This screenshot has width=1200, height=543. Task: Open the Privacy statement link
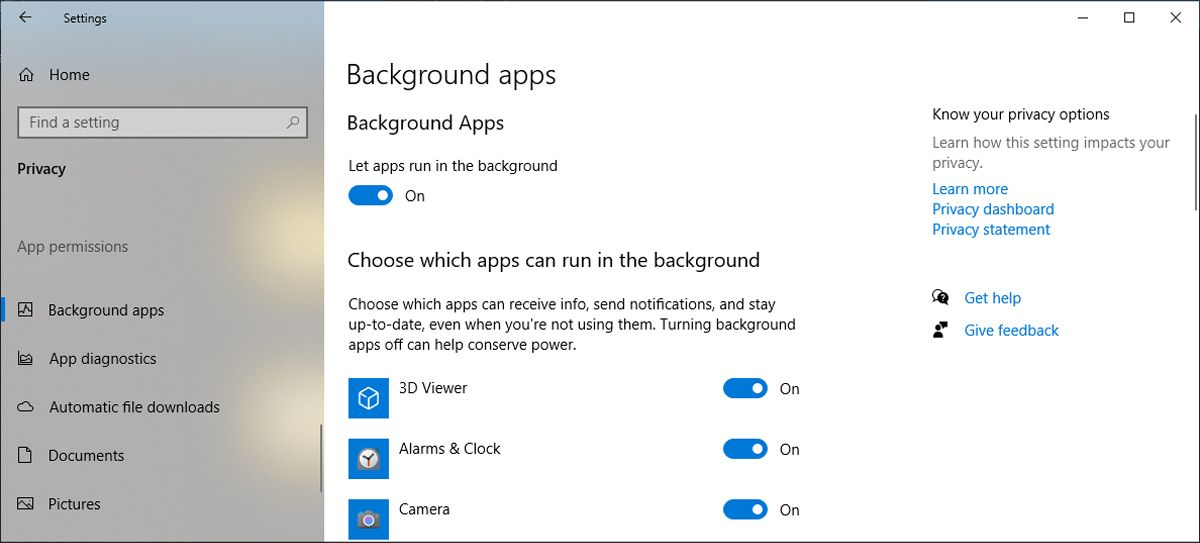tap(991, 229)
